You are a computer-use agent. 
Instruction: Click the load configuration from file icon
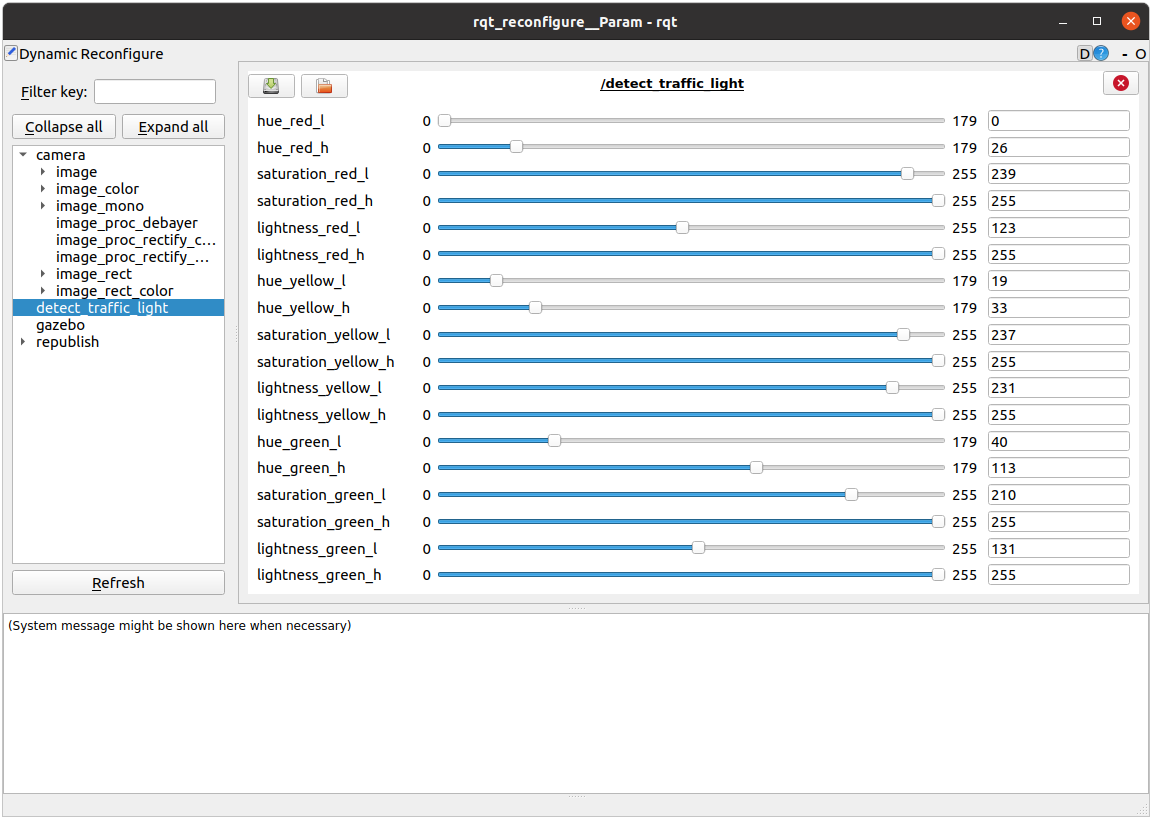(x=324, y=86)
